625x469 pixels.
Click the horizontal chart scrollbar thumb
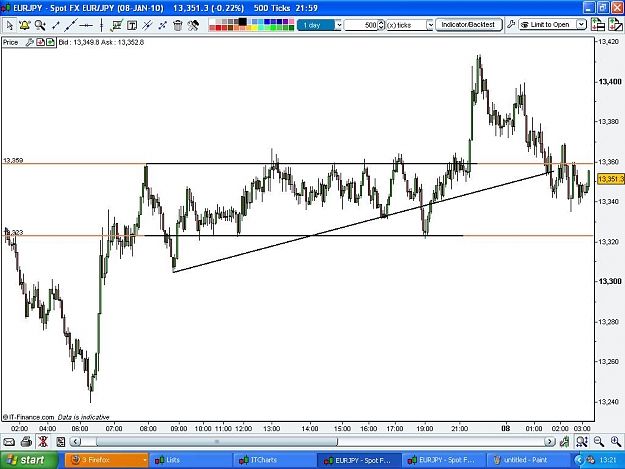[x=217, y=442]
